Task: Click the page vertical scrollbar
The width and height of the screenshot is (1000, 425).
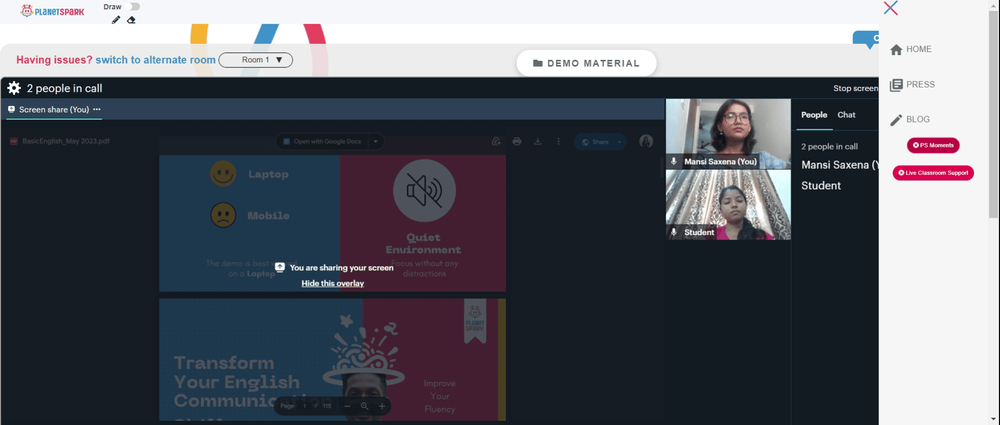Action: pyautogui.click(x=994, y=115)
